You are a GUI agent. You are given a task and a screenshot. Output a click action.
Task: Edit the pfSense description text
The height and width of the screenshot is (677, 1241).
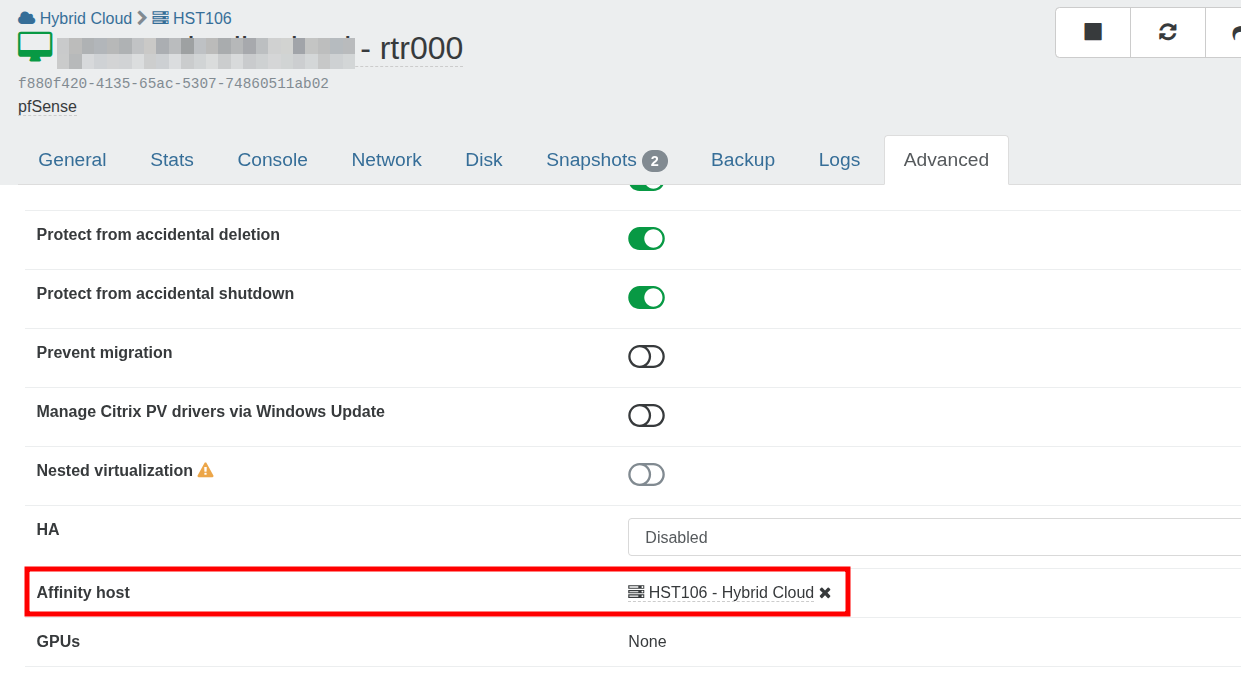tap(47, 106)
